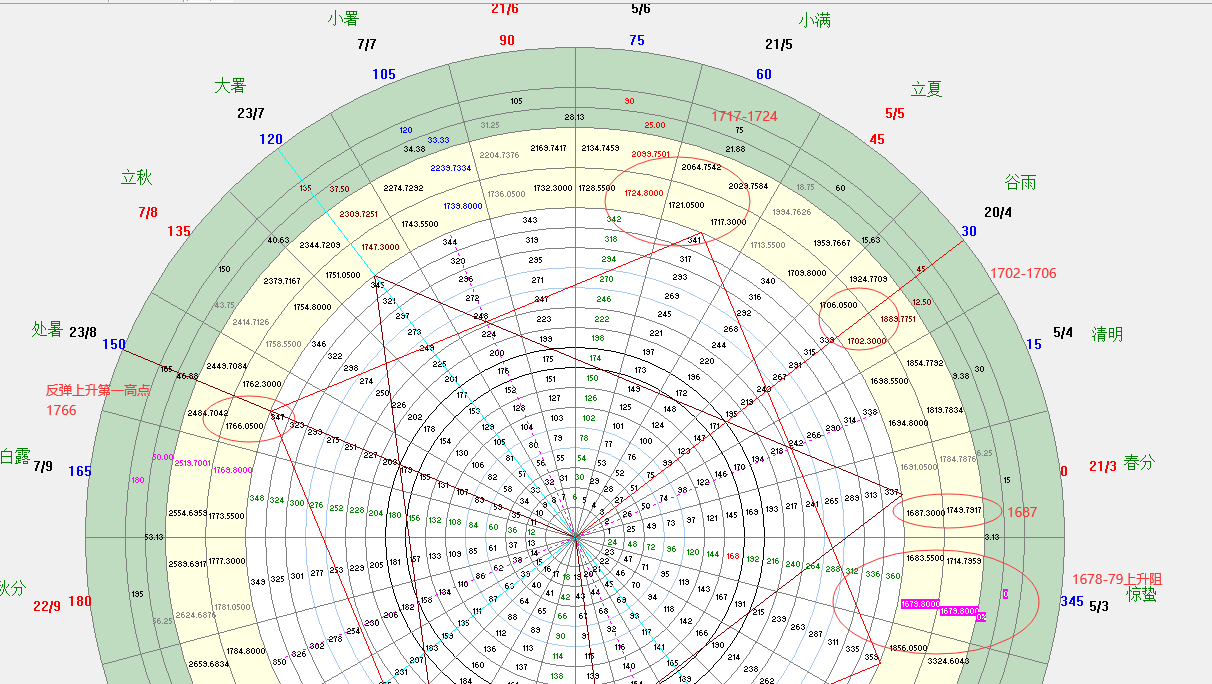Click the price cell 2344.7209
This screenshot has height=684, width=1212.
point(320,245)
